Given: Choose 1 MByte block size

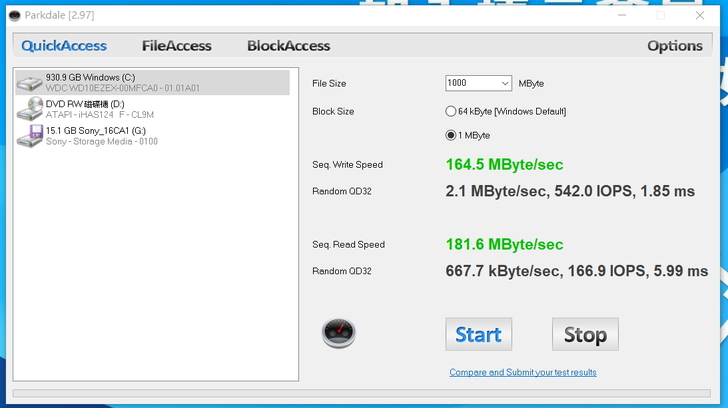Looking at the screenshot, I should (468, 135).
